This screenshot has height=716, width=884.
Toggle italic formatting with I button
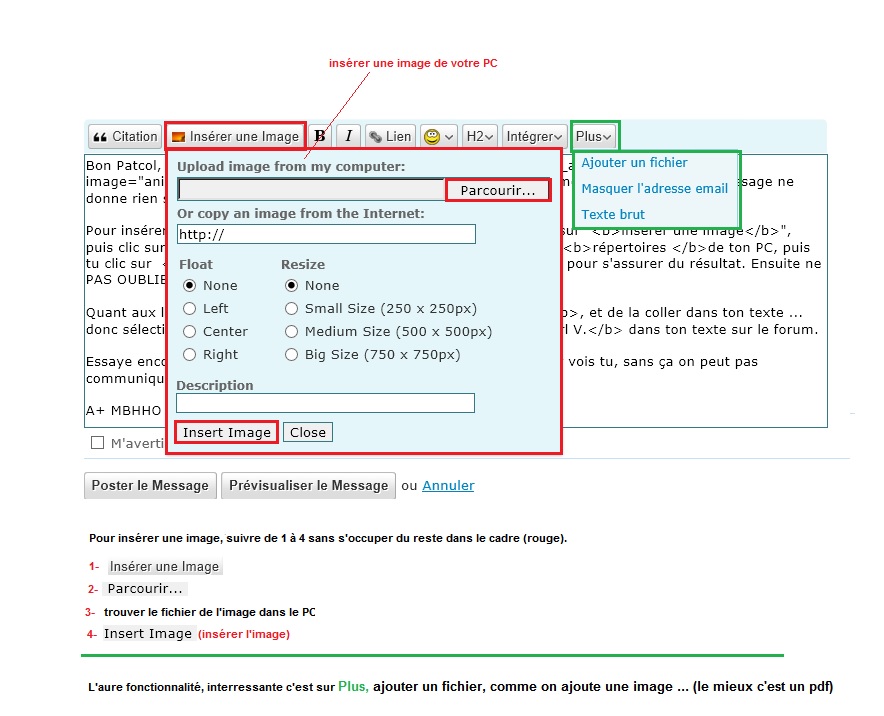pos(348,137)
